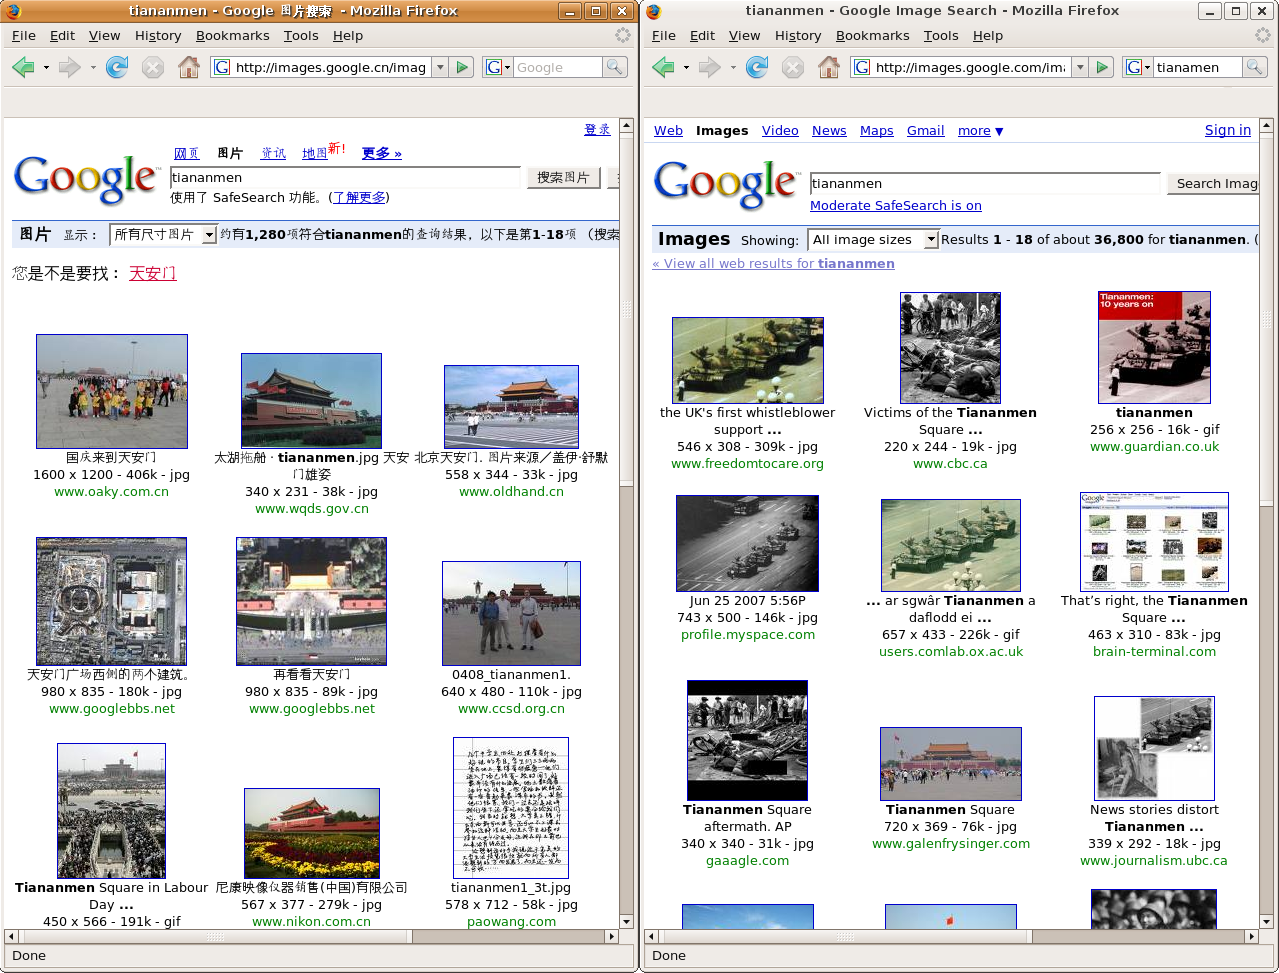
Task: Click the 搜索图片 search button
Action: (563, 178)
